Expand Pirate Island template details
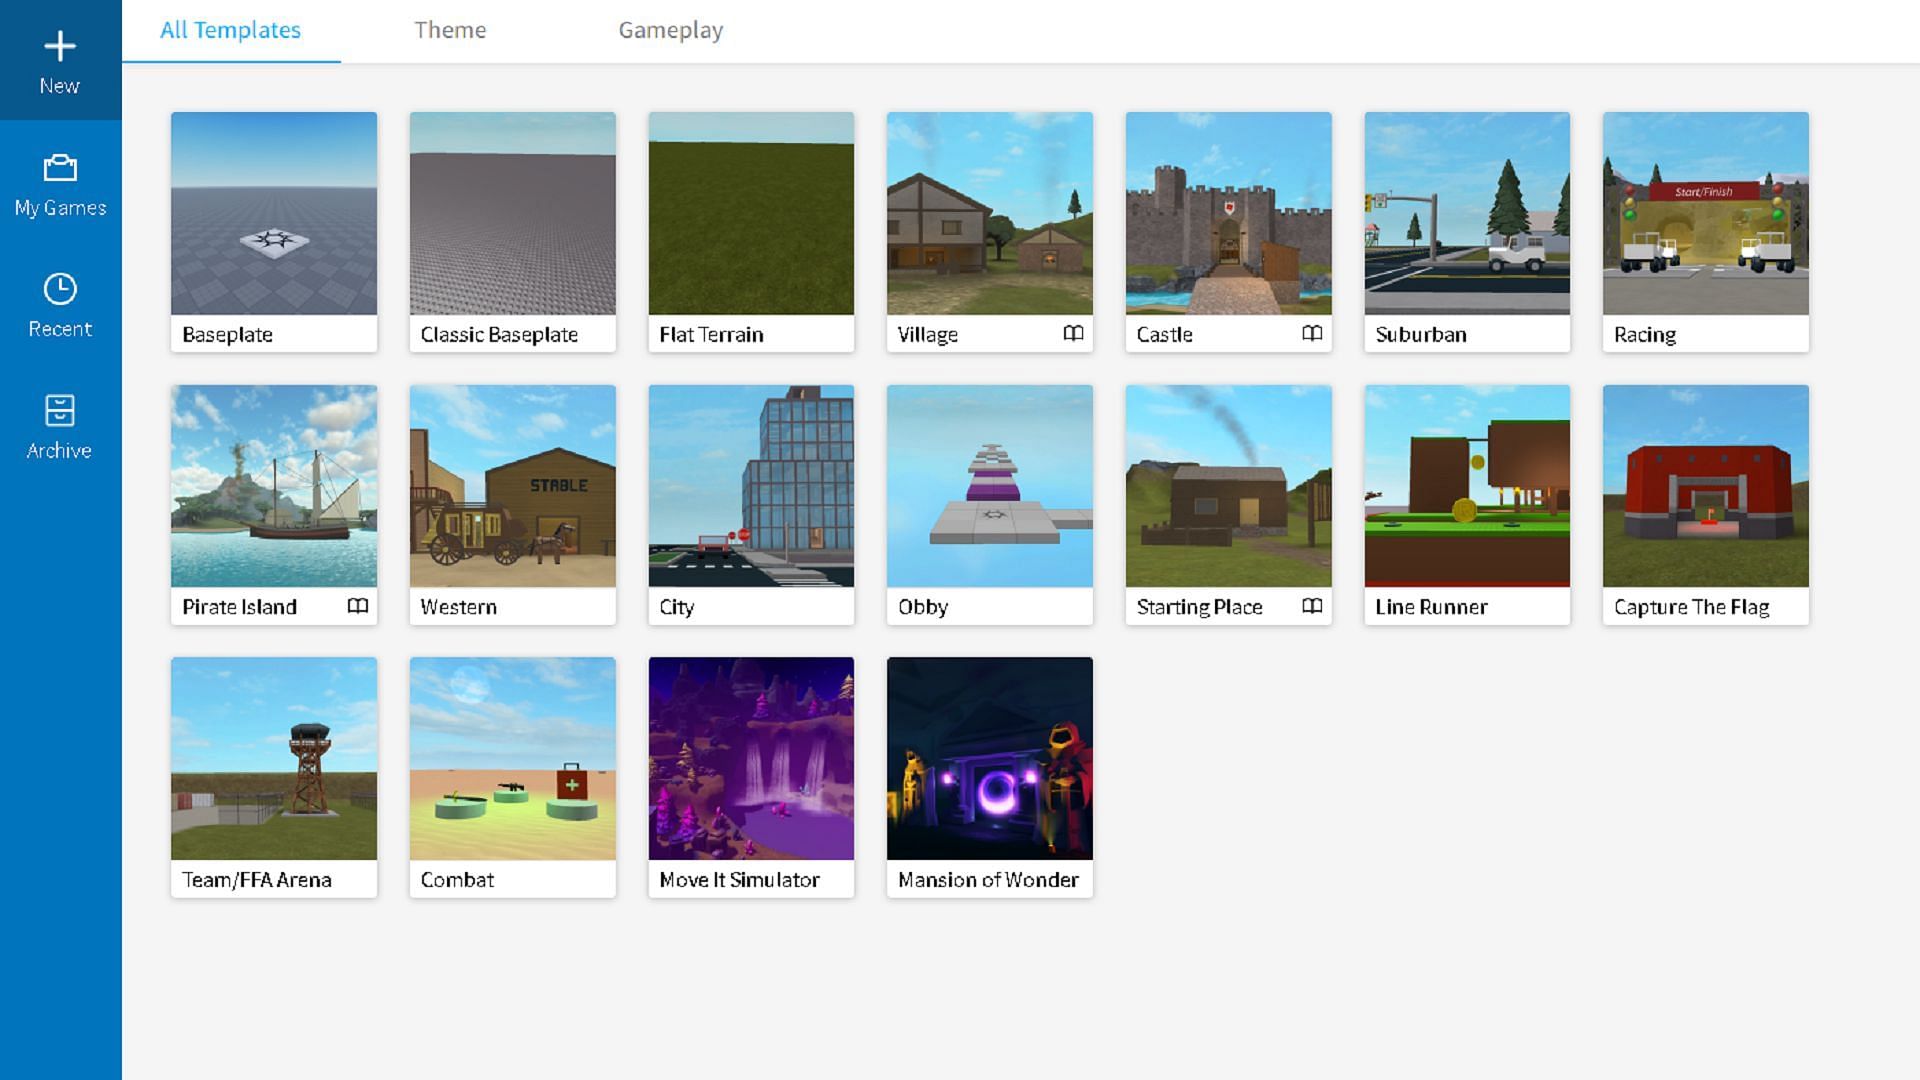 (x=356, y=605)
